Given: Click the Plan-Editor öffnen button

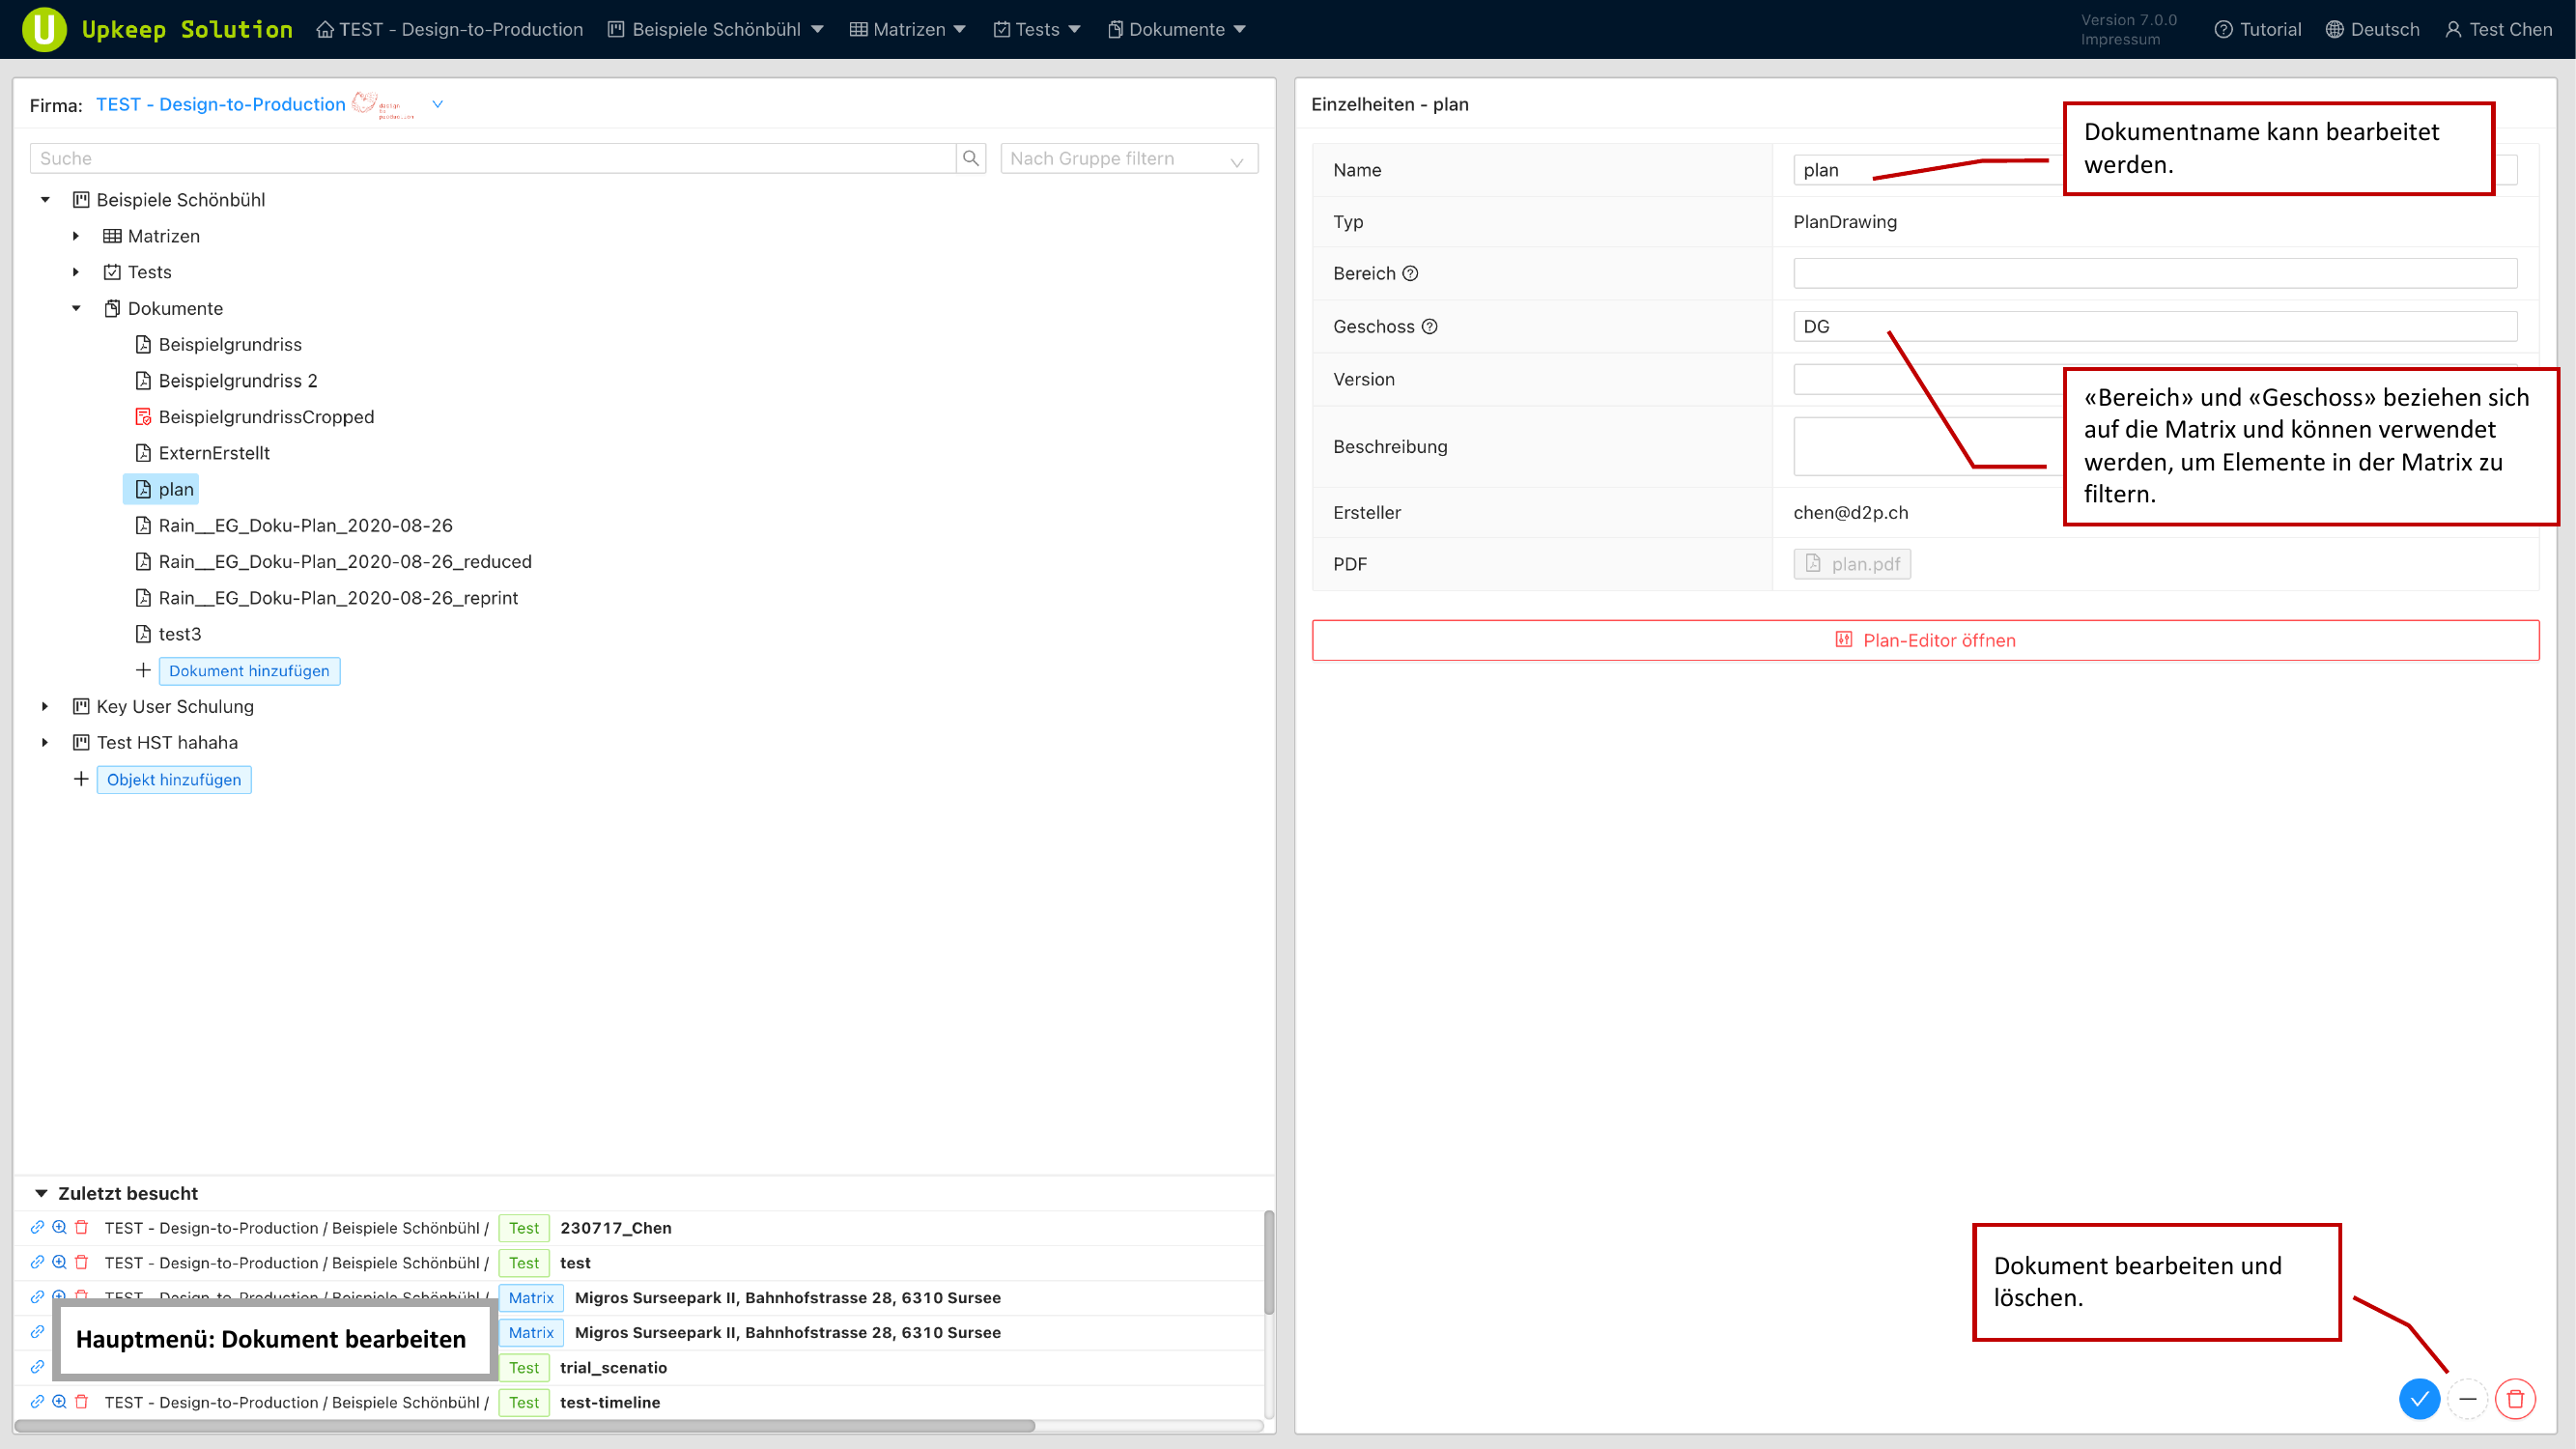Looking at the screenshot, I should (1925, 640).
